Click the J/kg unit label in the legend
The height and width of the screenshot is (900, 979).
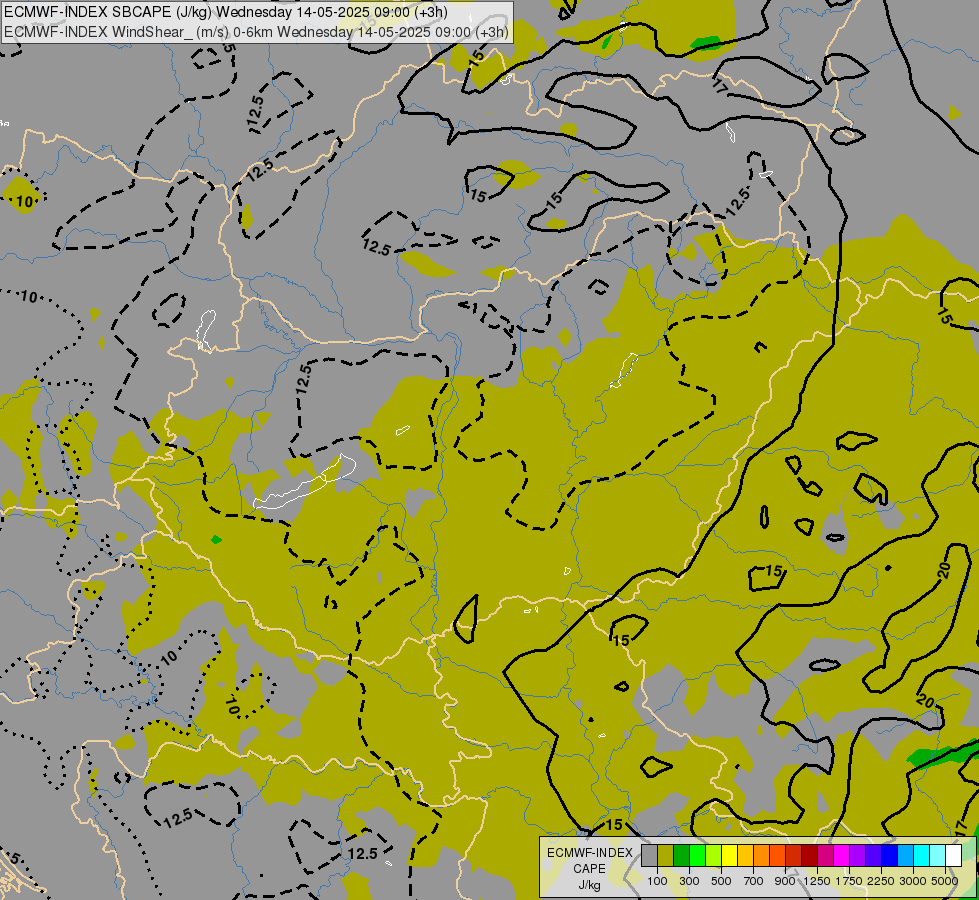coord(589,885)
